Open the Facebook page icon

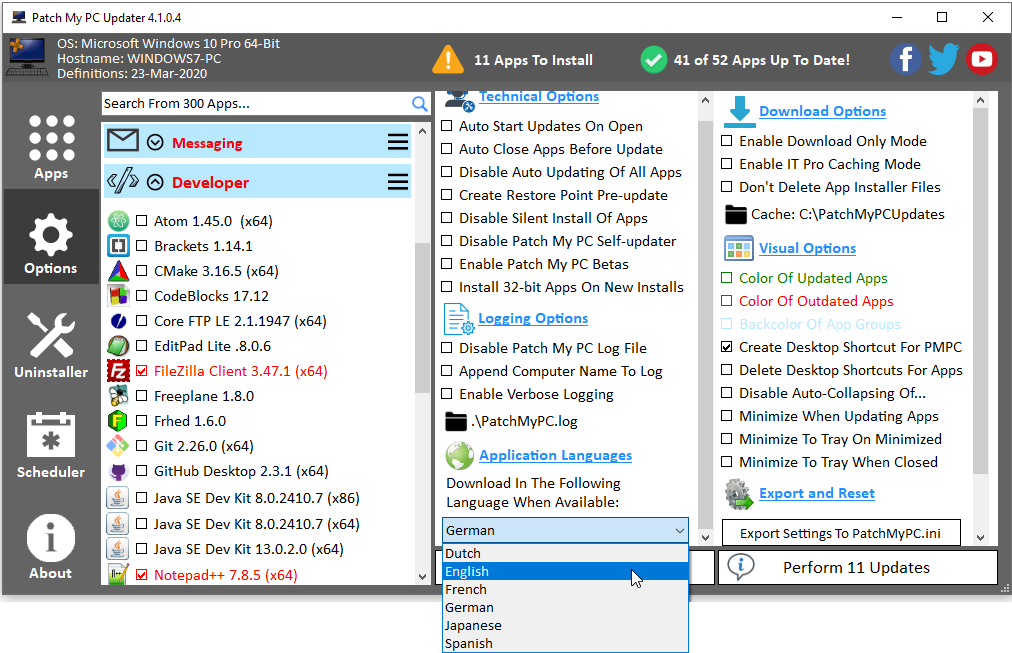[905, 59]
